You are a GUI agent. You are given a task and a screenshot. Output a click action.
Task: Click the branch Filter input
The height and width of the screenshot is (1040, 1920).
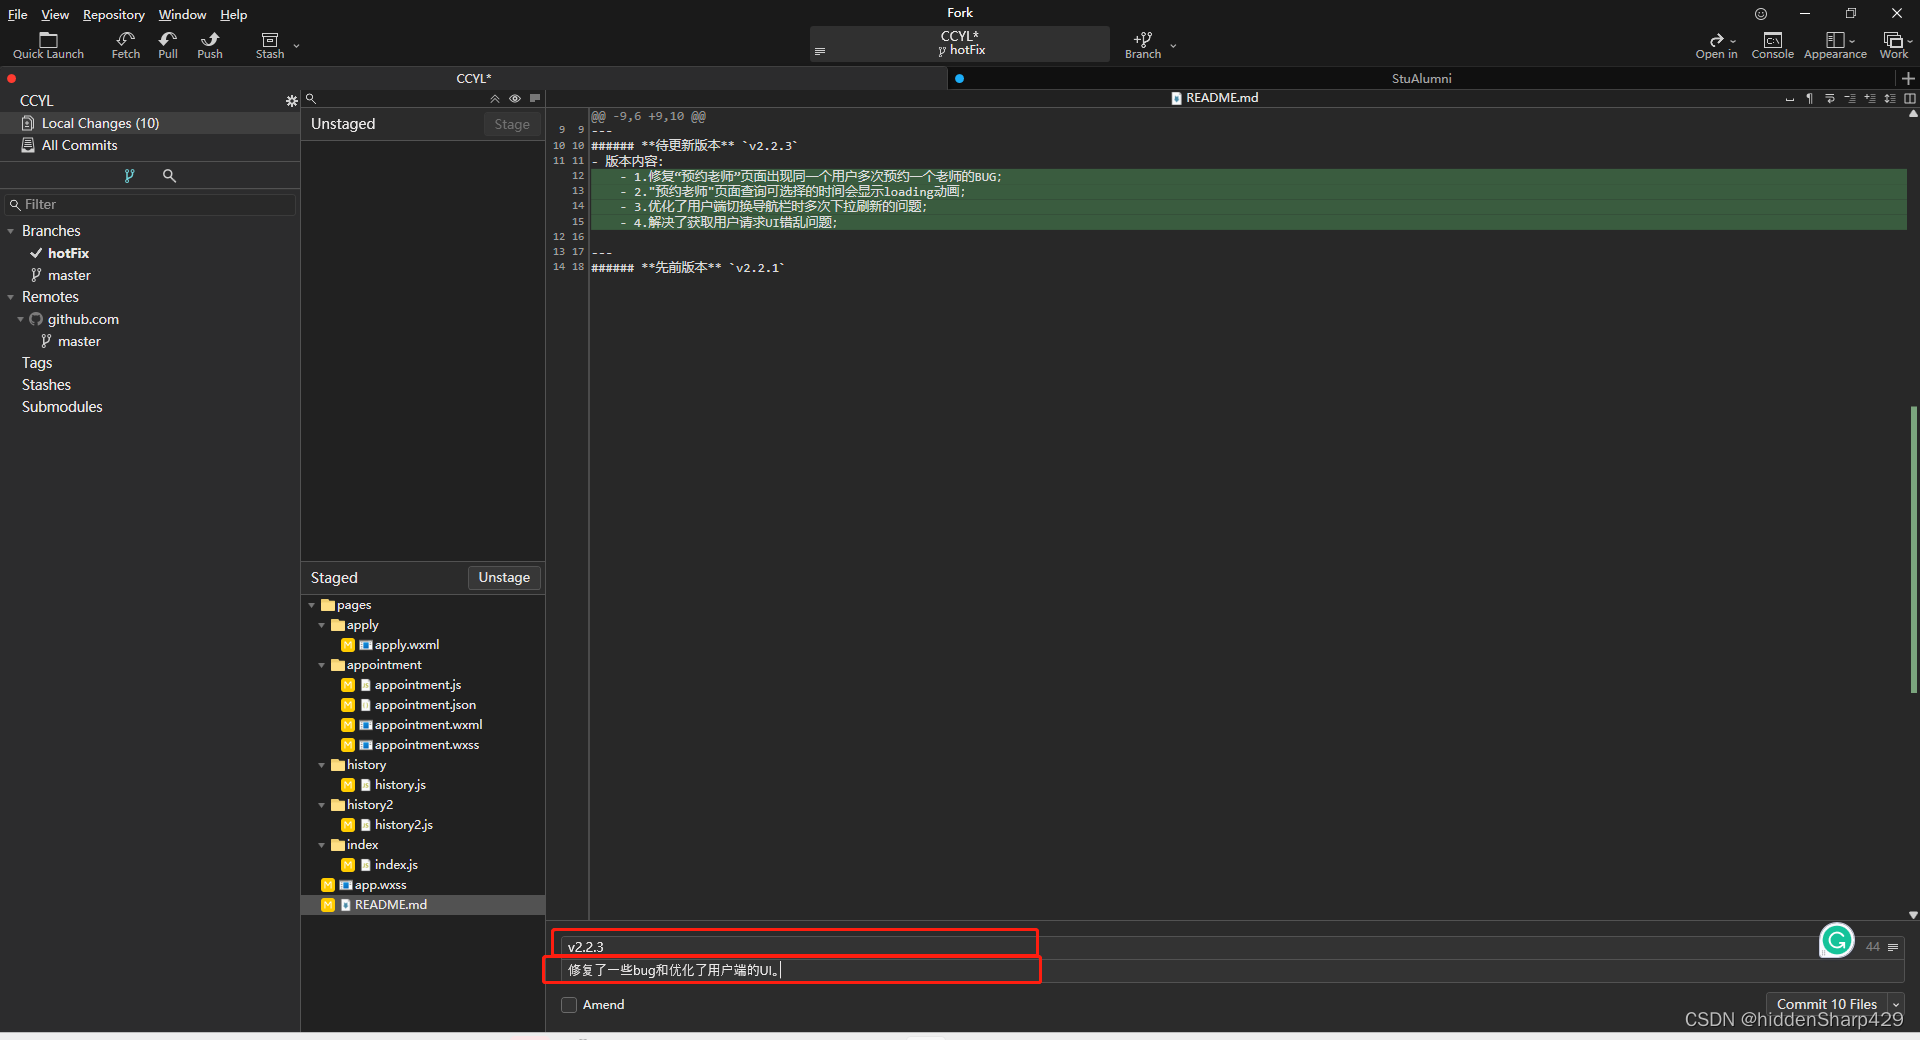[x=150, y=204]
